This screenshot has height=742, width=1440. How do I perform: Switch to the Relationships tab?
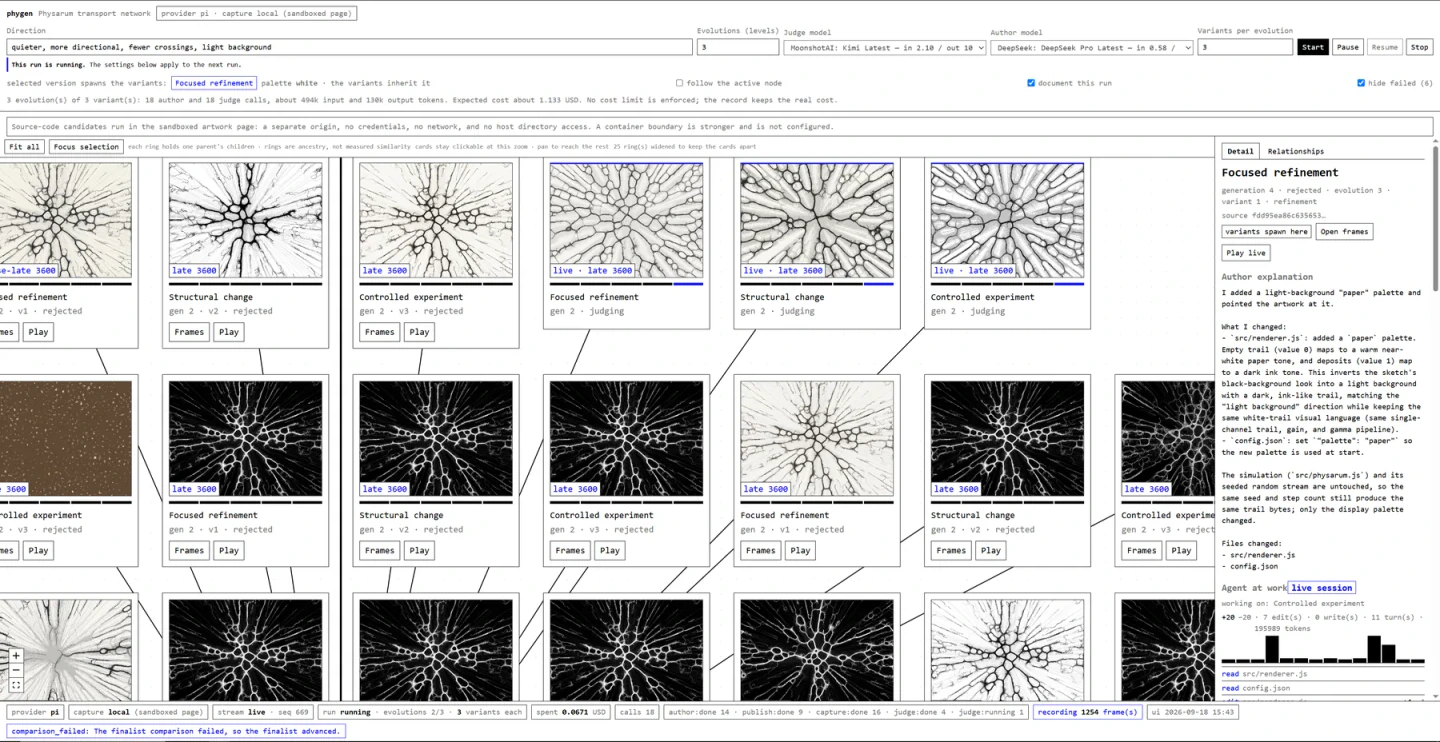(1295, 151)
